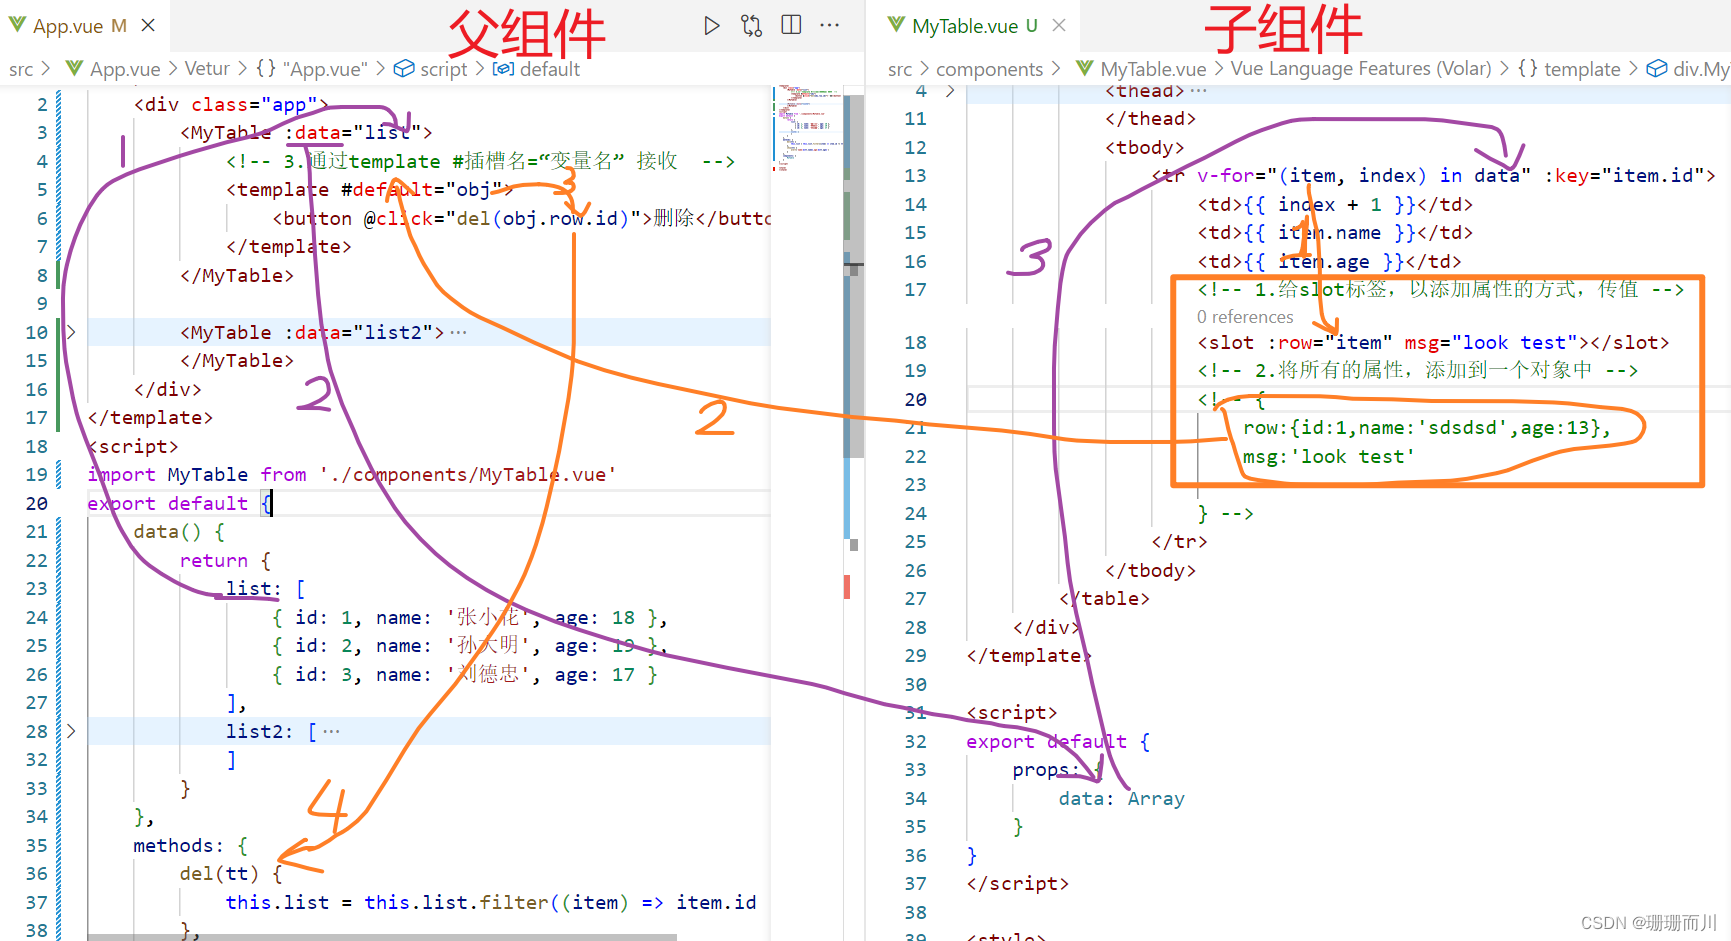This screenshot has width=1731, height=941.
Task: Click the row with id: 3 in list
Action: tap(464, 674)
